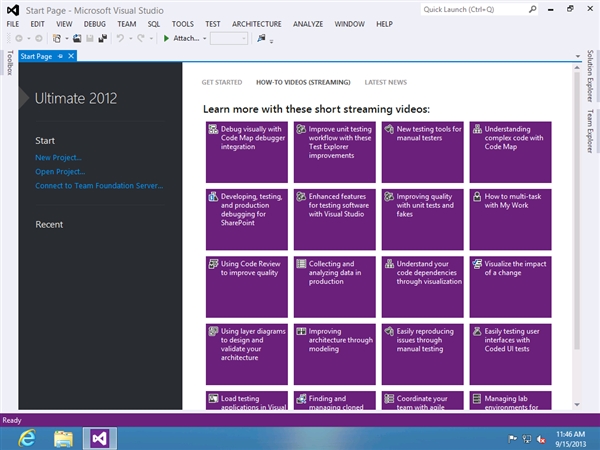The image size is (600, 450).
Task: Click the Navigate Backward toolbar icon
Action: [19, 38]
